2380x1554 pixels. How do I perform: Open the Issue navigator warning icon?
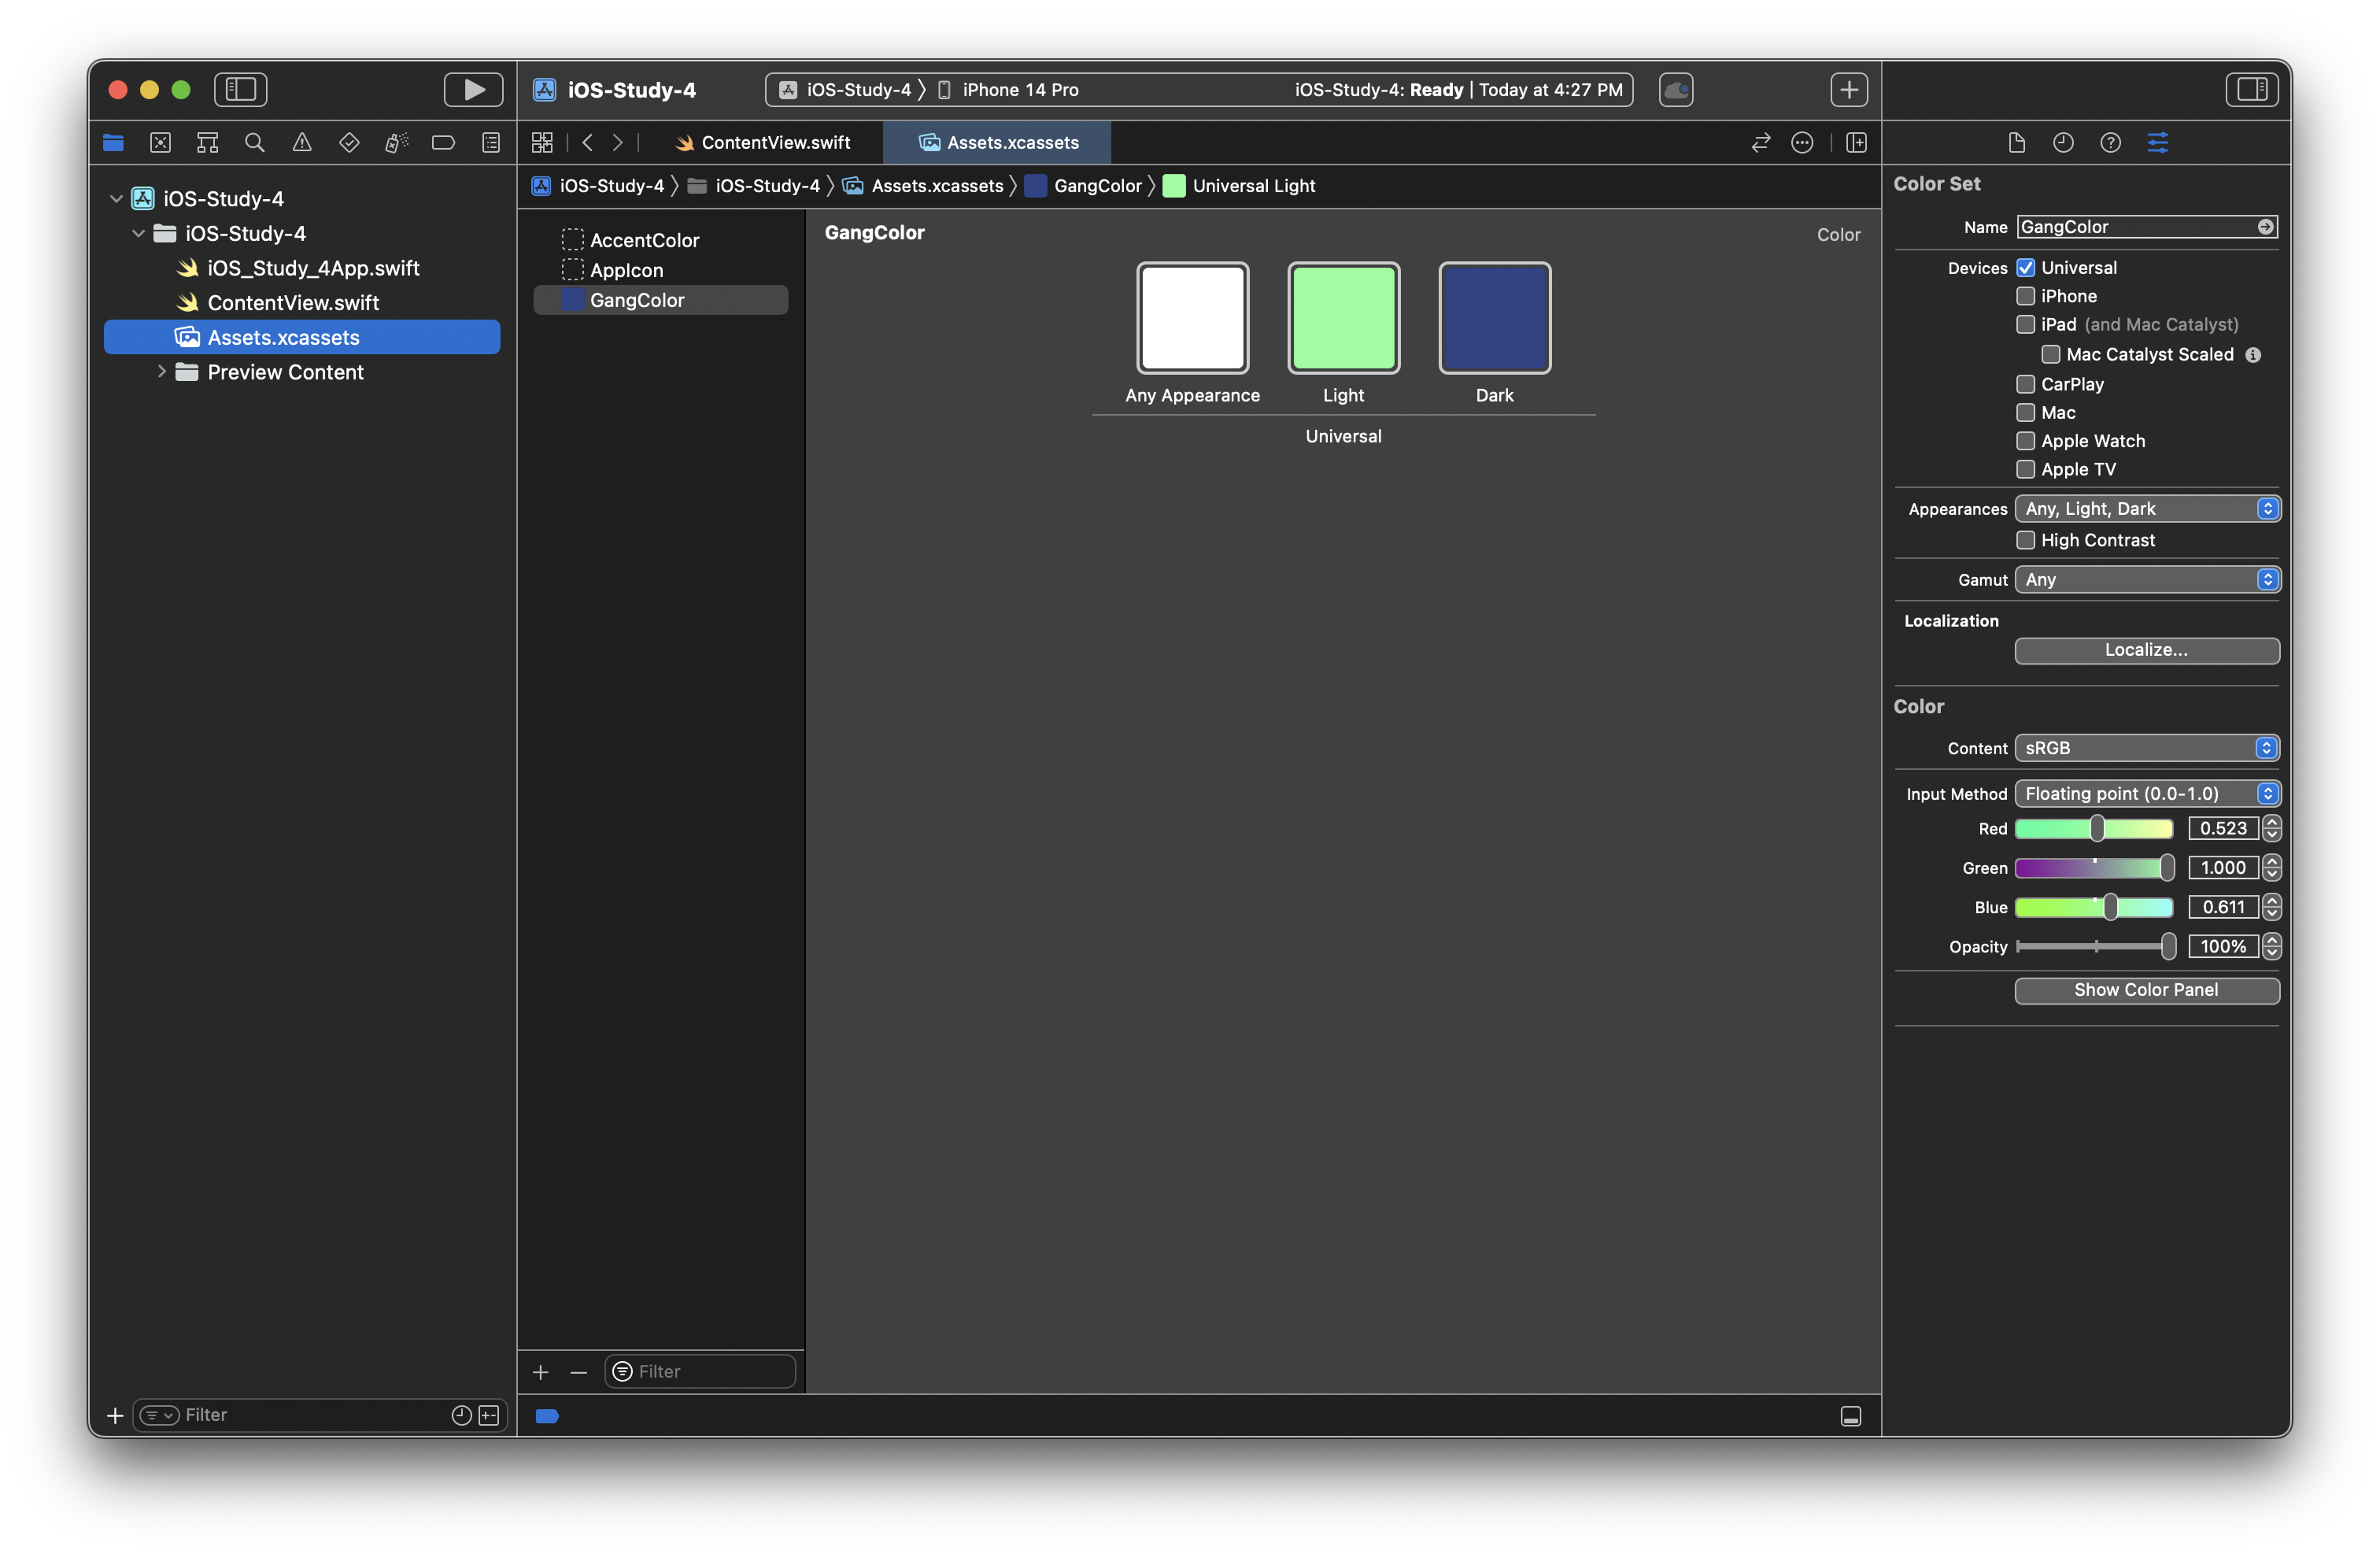tap(301, 143)
